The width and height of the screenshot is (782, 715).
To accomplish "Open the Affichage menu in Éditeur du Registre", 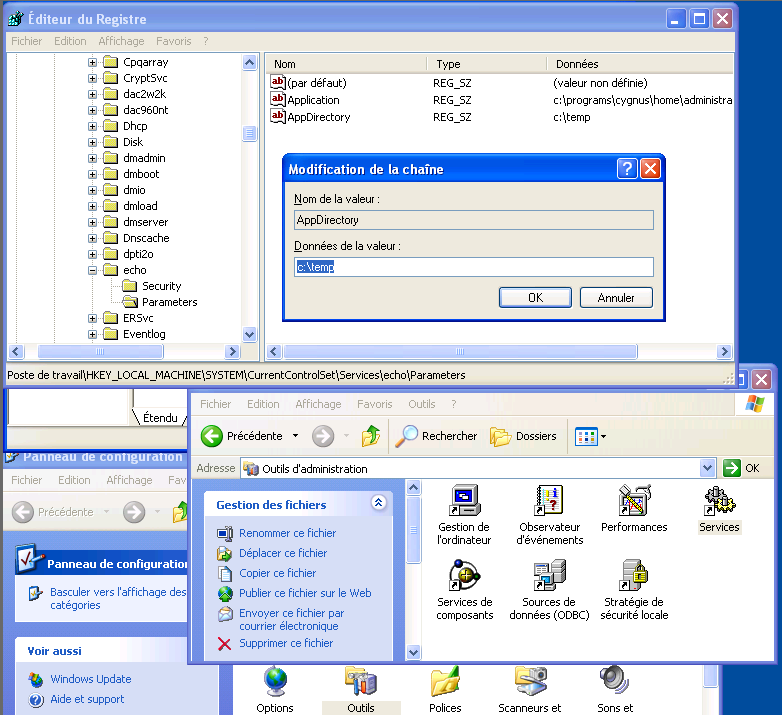I will pyautogui.click(x=121, y=41).
